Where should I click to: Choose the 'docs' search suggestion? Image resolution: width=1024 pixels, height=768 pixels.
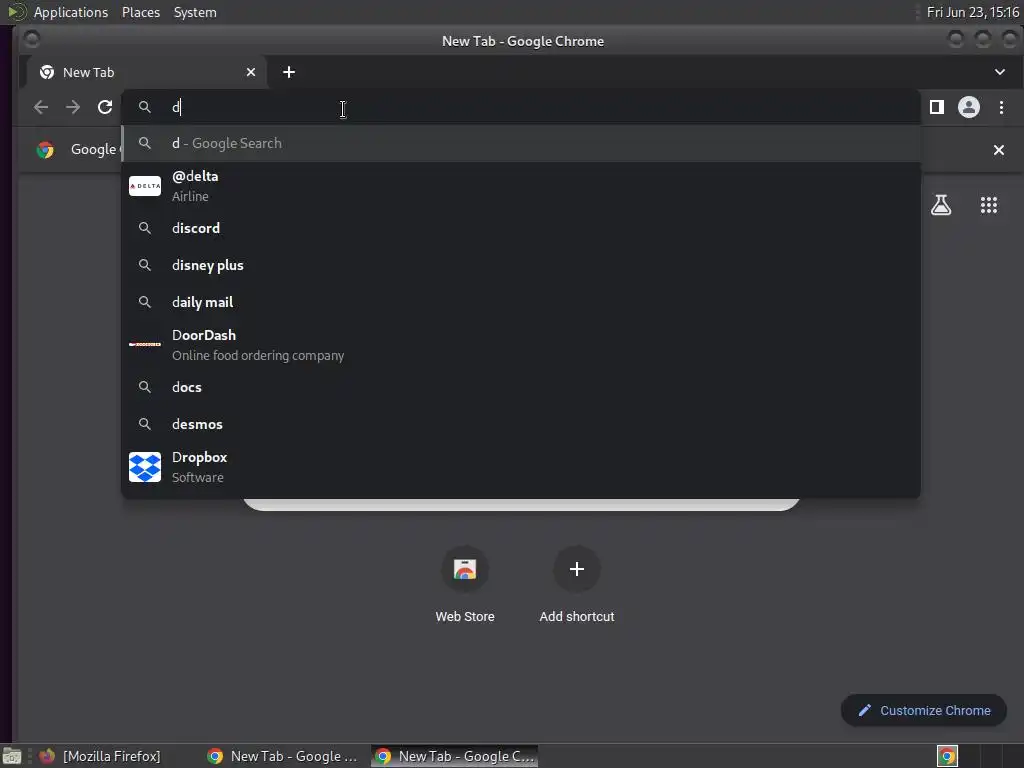[520, 387]
